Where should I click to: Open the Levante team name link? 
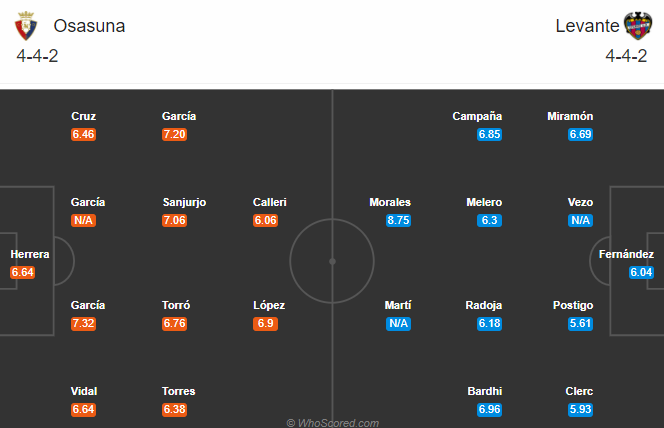click(x=587, y=26)
